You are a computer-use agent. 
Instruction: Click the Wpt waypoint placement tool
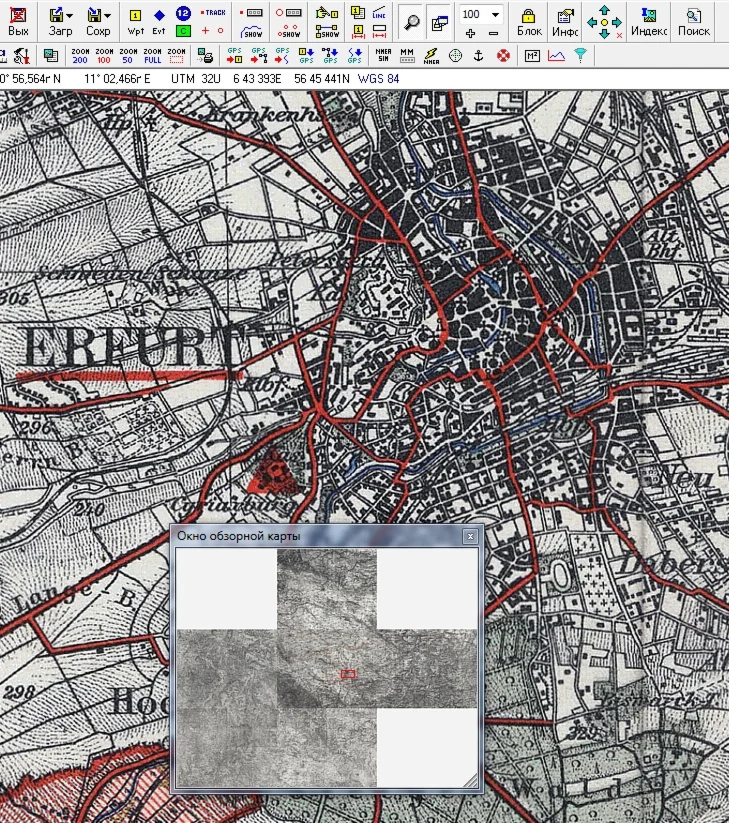tap(136, 21)
